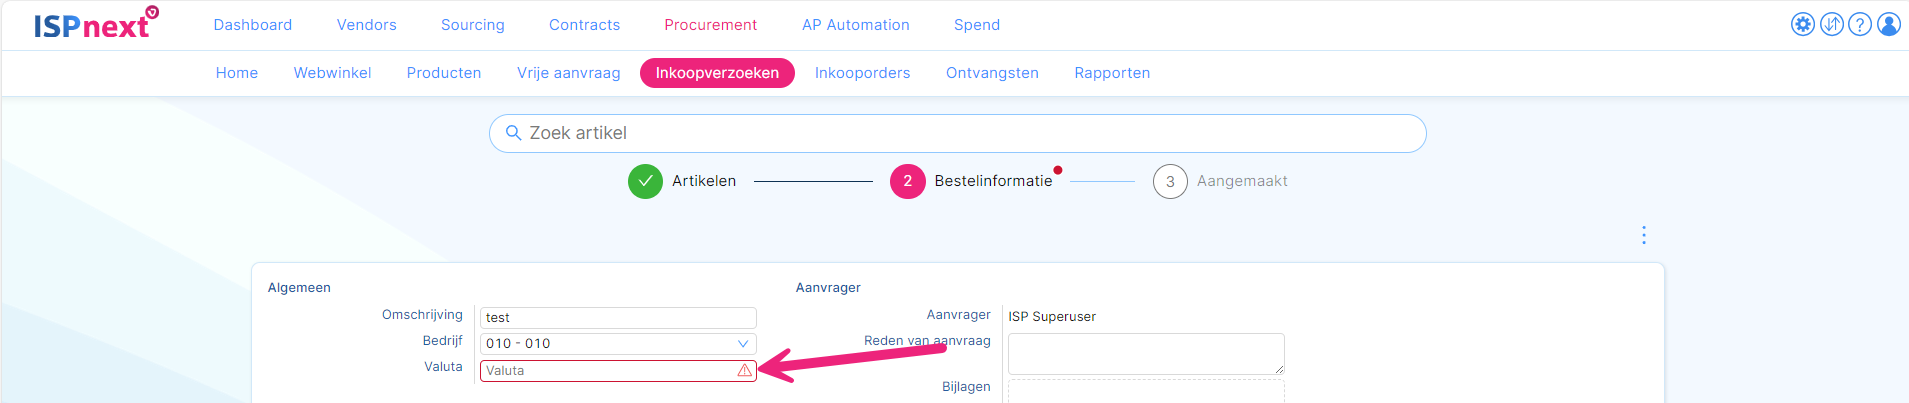Viewport: 1909px width, 403px height.
Task: Open Vrije aanvraag link
Action: pyautogui.click(x=568, y=73)
